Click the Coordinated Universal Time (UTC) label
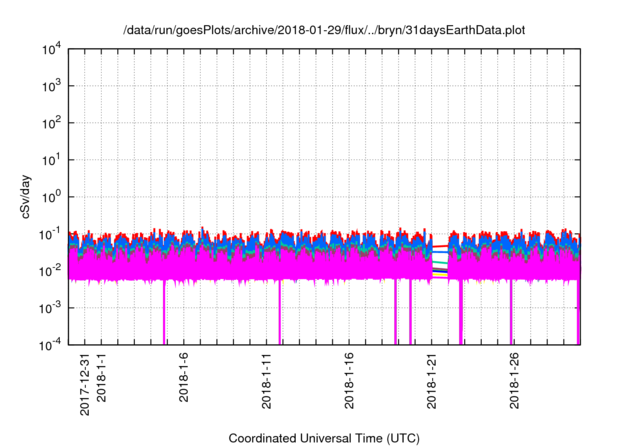The image size is (640, 448). click(x=324, y=439)
